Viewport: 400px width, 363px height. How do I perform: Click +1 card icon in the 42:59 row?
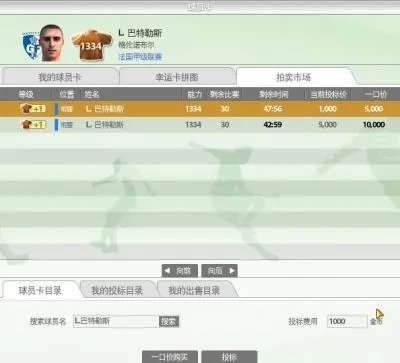33,124
